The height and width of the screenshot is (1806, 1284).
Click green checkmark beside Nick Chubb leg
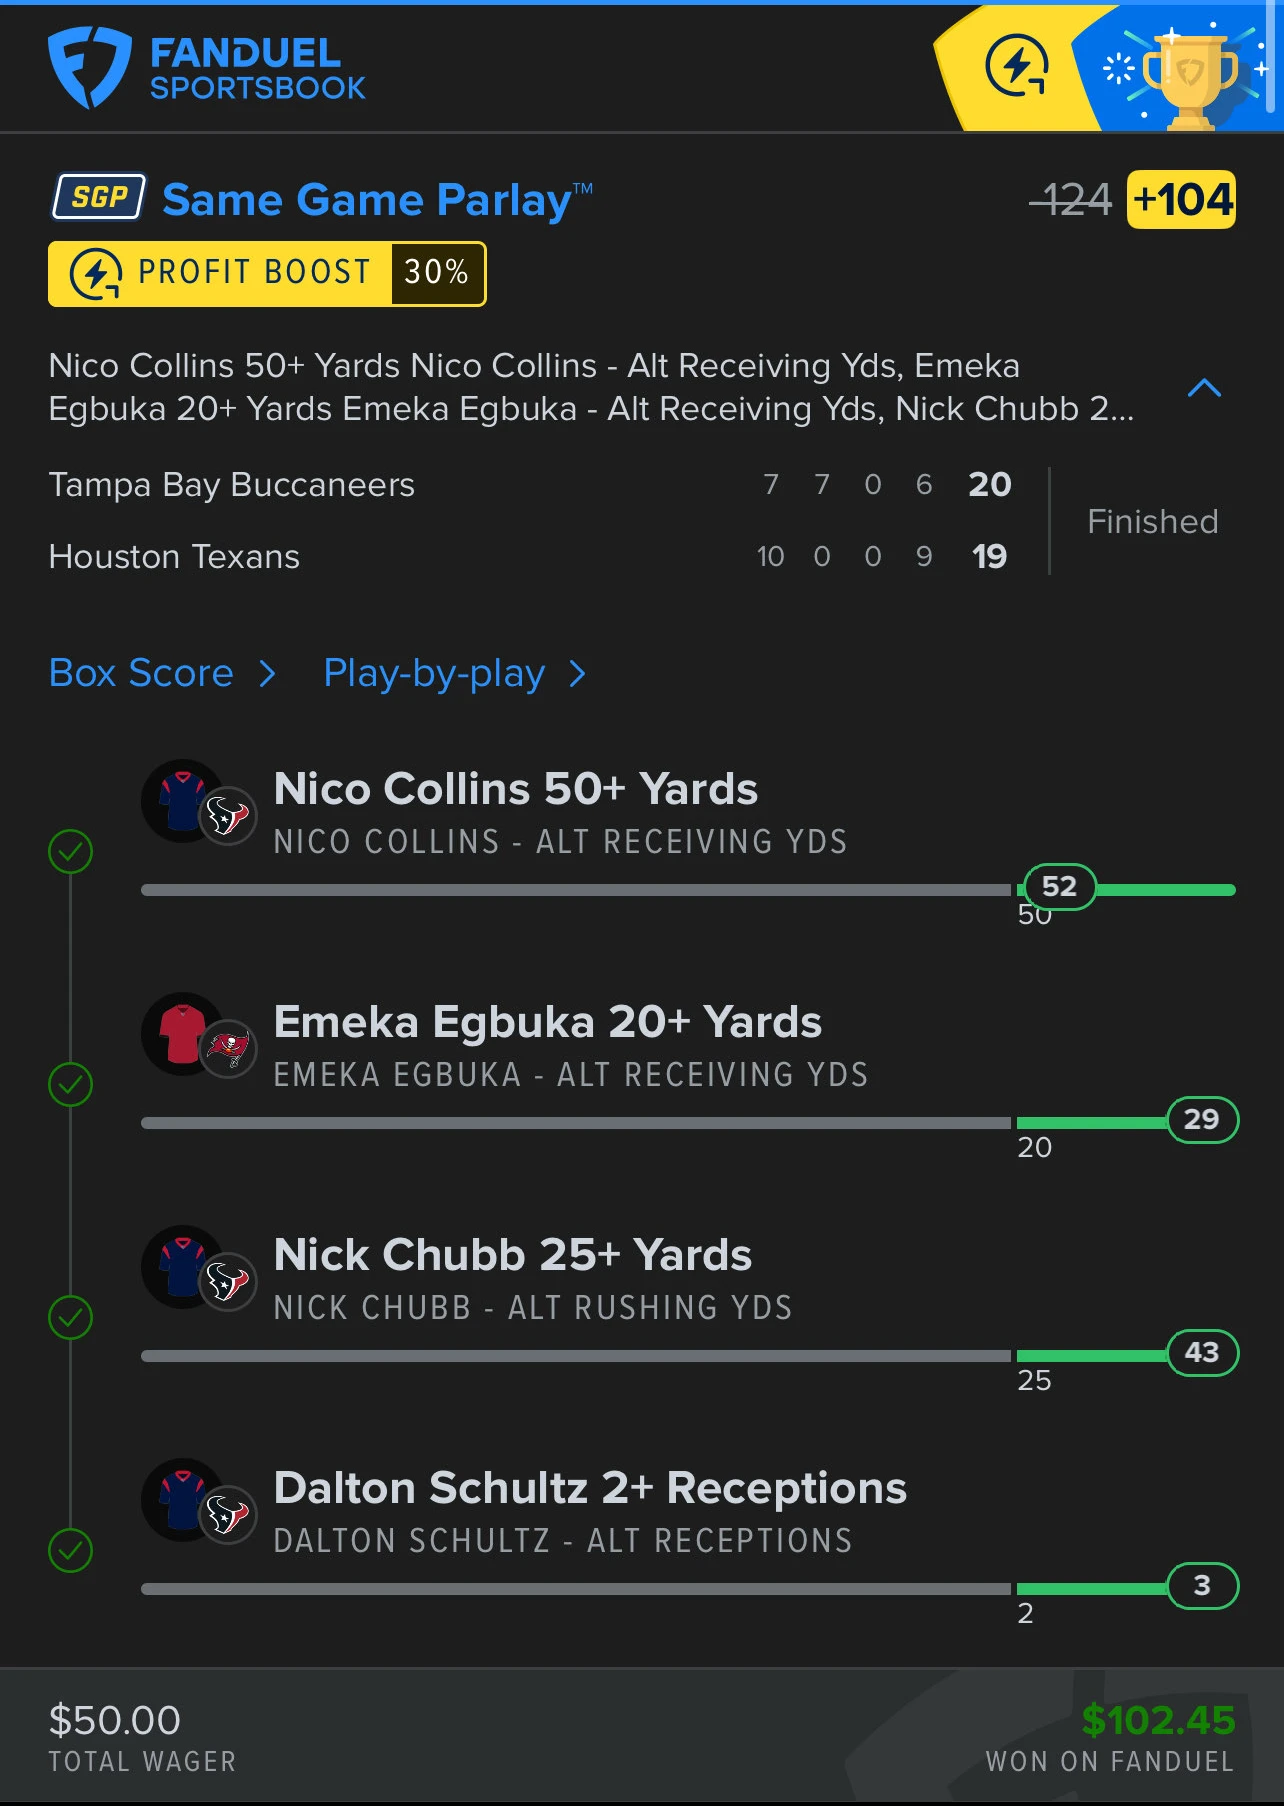click(70, 1318)
